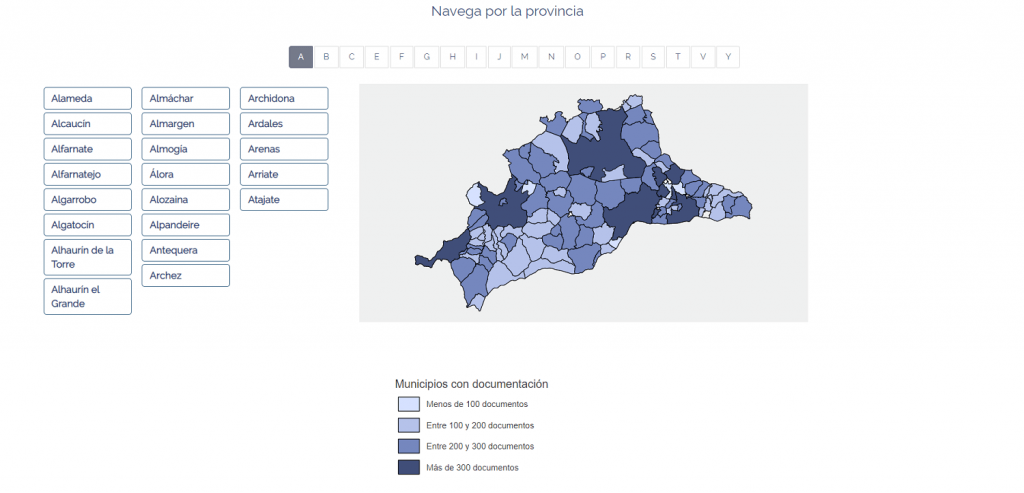Open the Alameda municipality link
Viewport: 1024px width, 493px height.
coord(88,98)
